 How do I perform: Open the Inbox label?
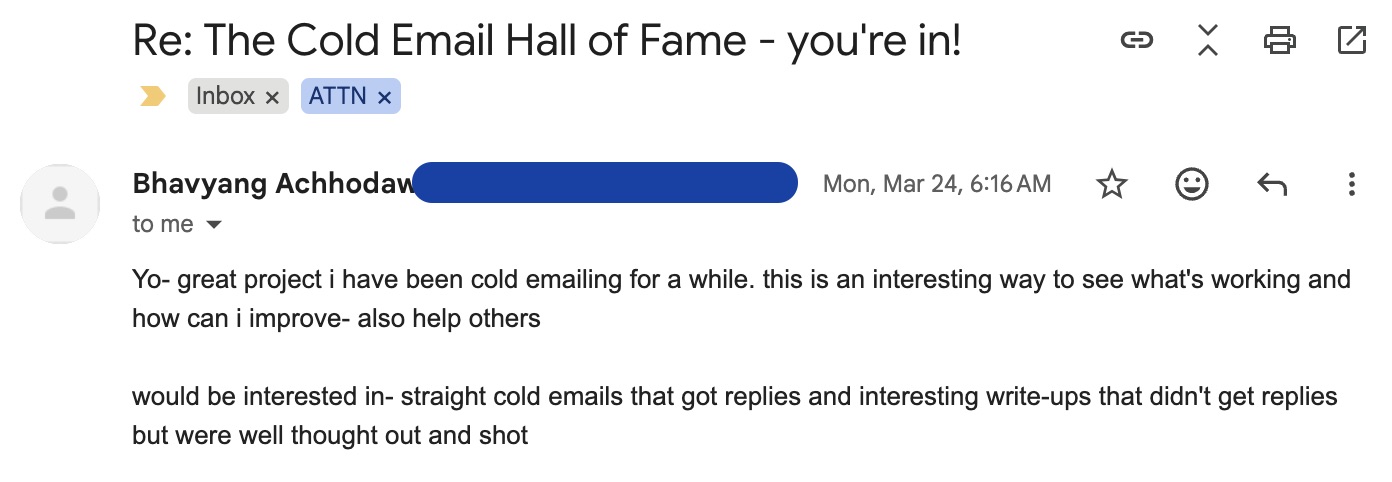point(225,96)
